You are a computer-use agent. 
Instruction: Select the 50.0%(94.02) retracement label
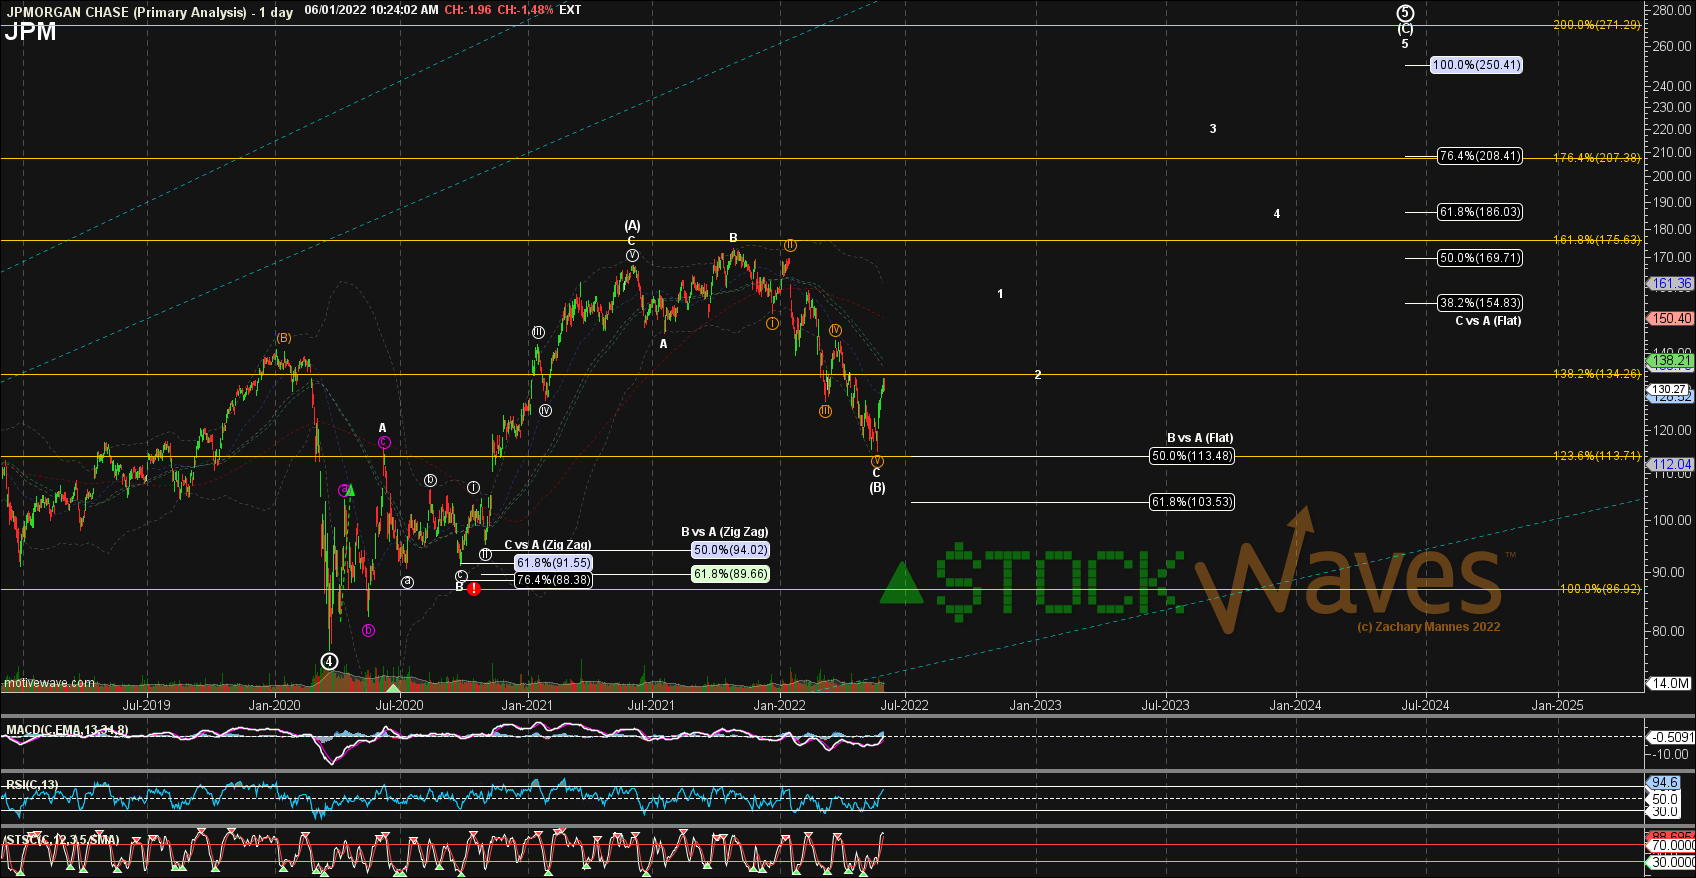coord(730,550)
